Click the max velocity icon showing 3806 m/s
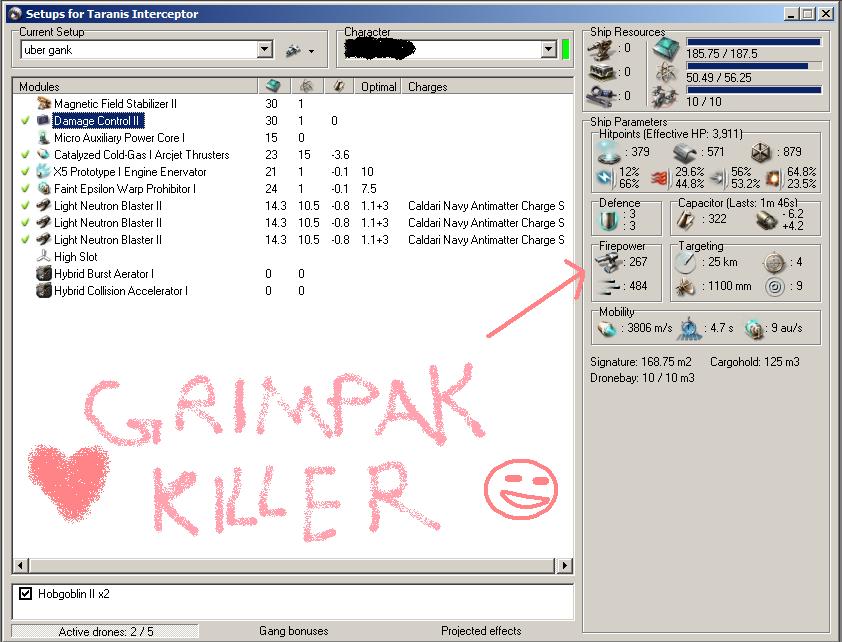This screenshot has width=842, height=642. [607, 328]
